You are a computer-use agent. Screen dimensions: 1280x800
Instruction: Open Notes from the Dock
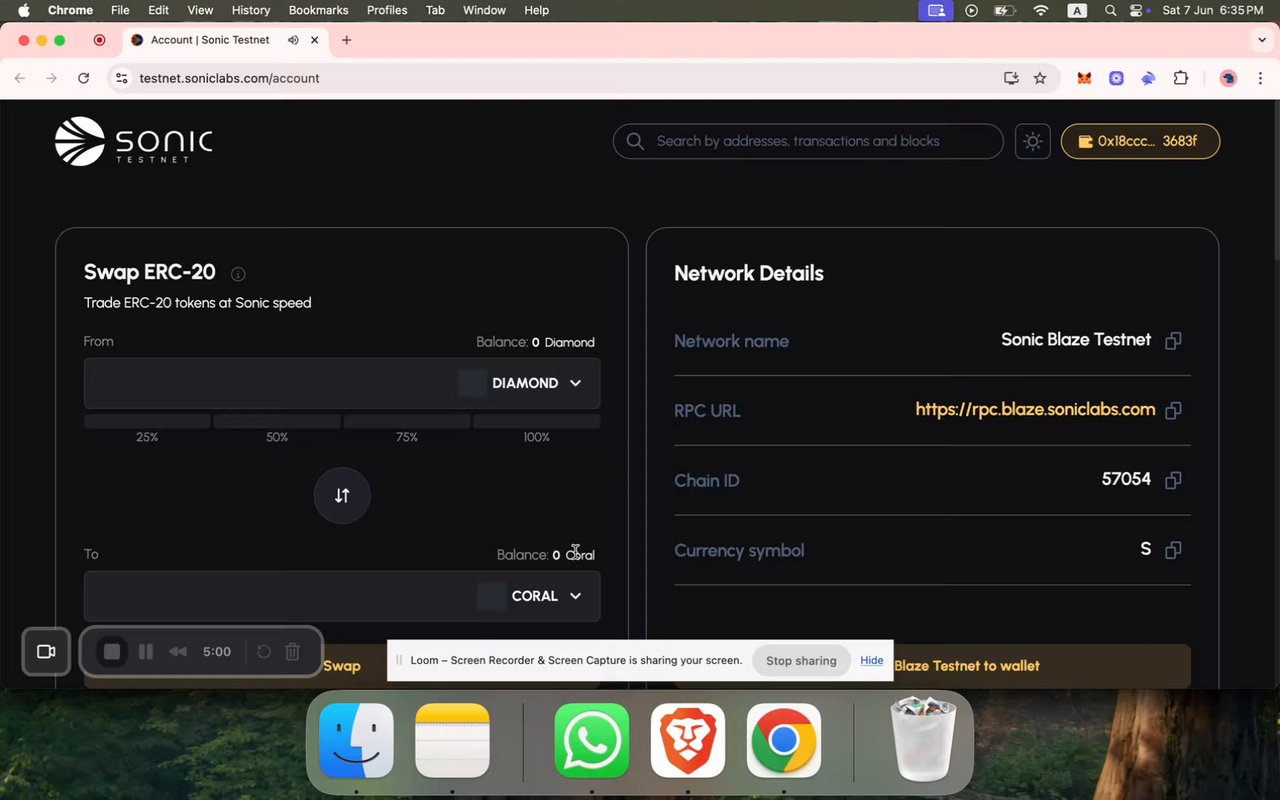tap(452, 741)
